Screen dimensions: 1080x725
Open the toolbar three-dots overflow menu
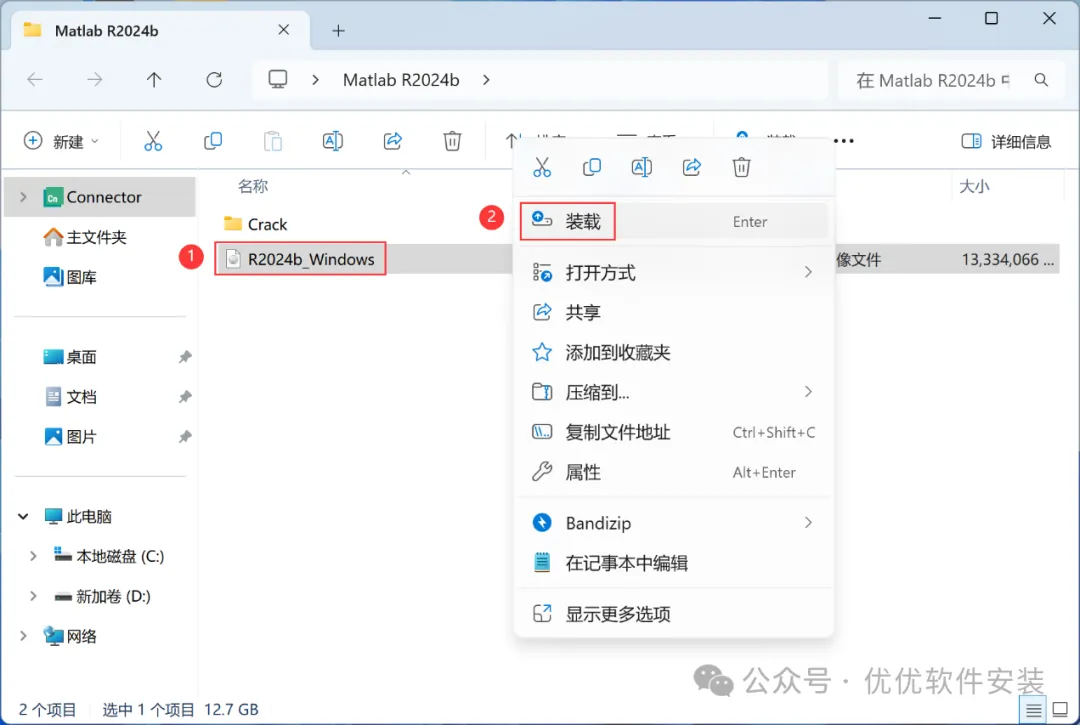(x=844, y=141)
